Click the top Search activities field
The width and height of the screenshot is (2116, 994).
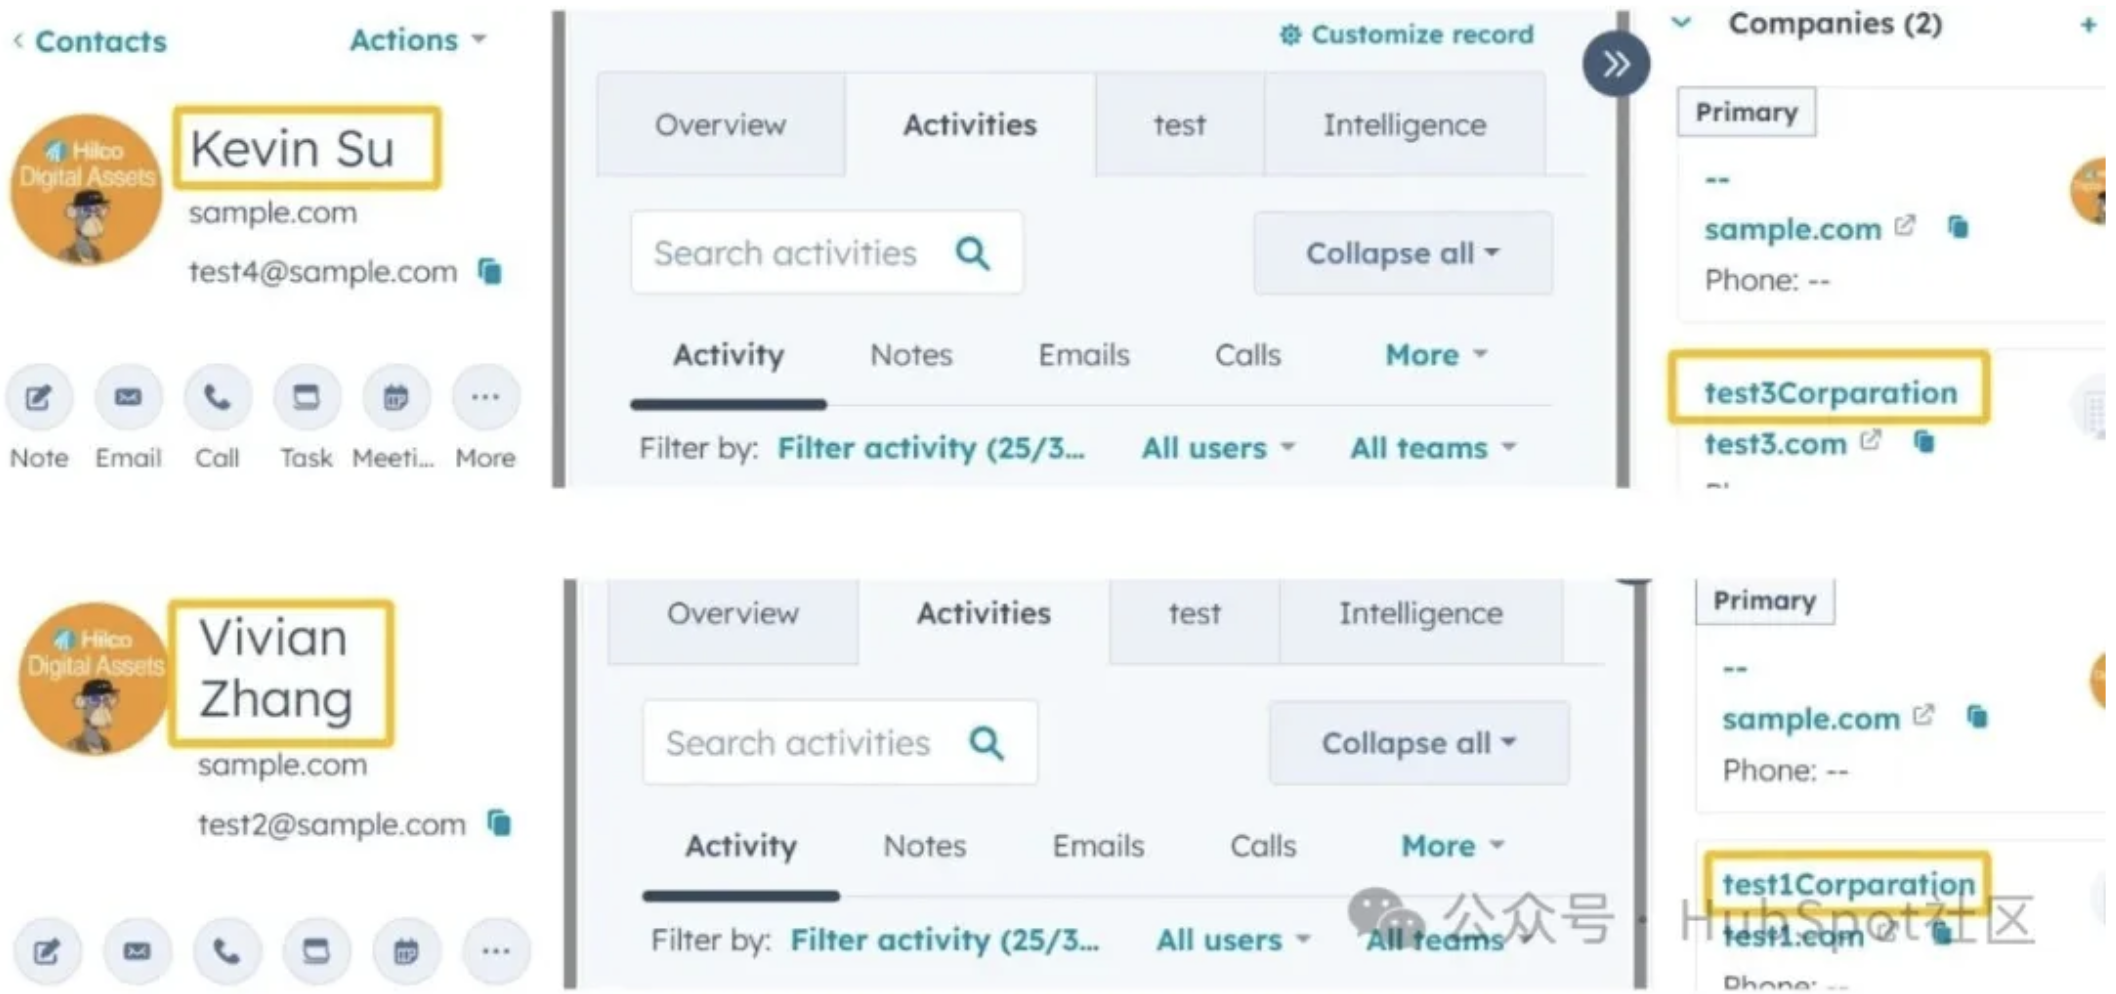click(785, 253)
